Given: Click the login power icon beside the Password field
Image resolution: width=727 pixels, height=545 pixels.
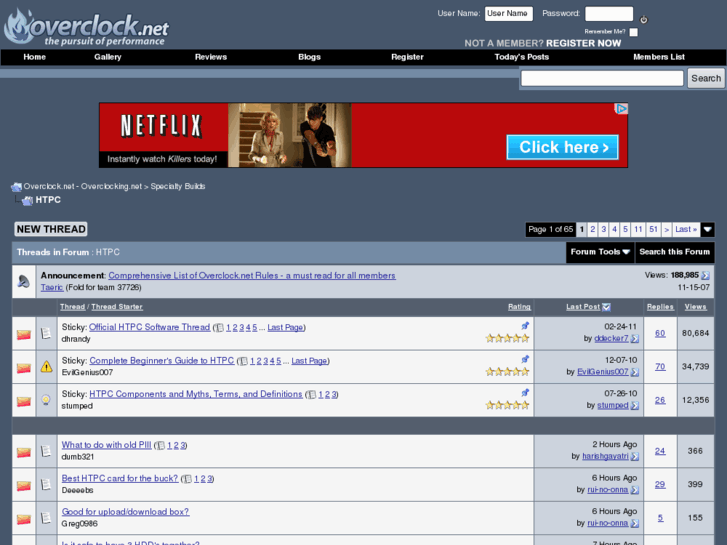Looking at the screenshot, I should (644, 19).
